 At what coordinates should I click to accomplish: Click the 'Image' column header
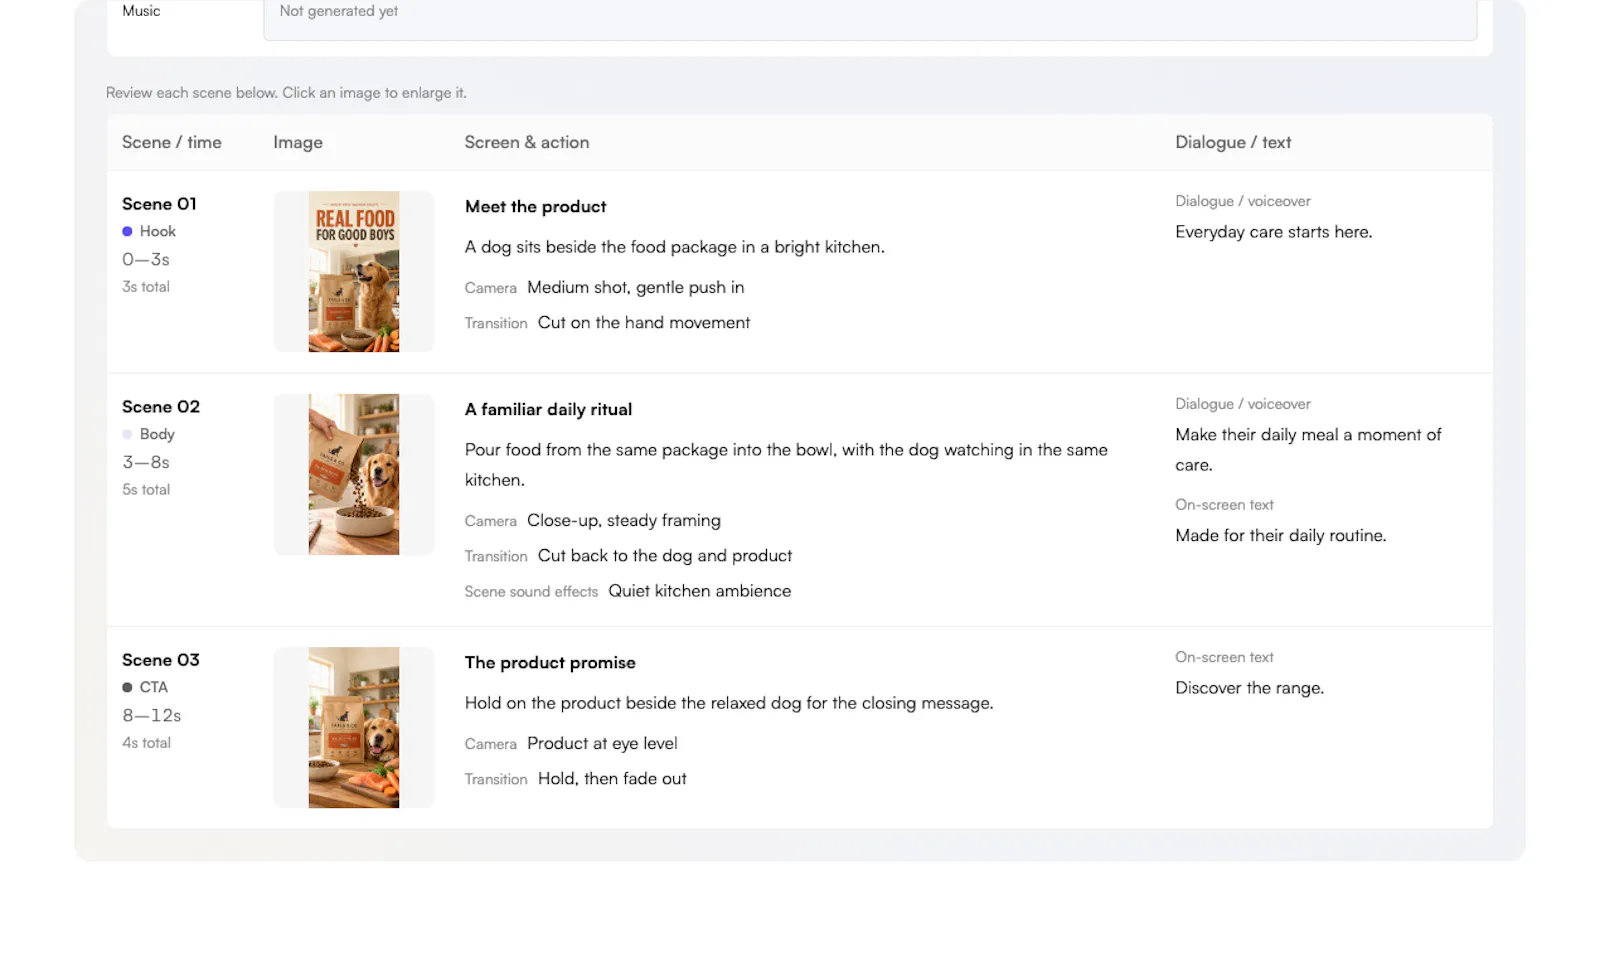(298, 143)
